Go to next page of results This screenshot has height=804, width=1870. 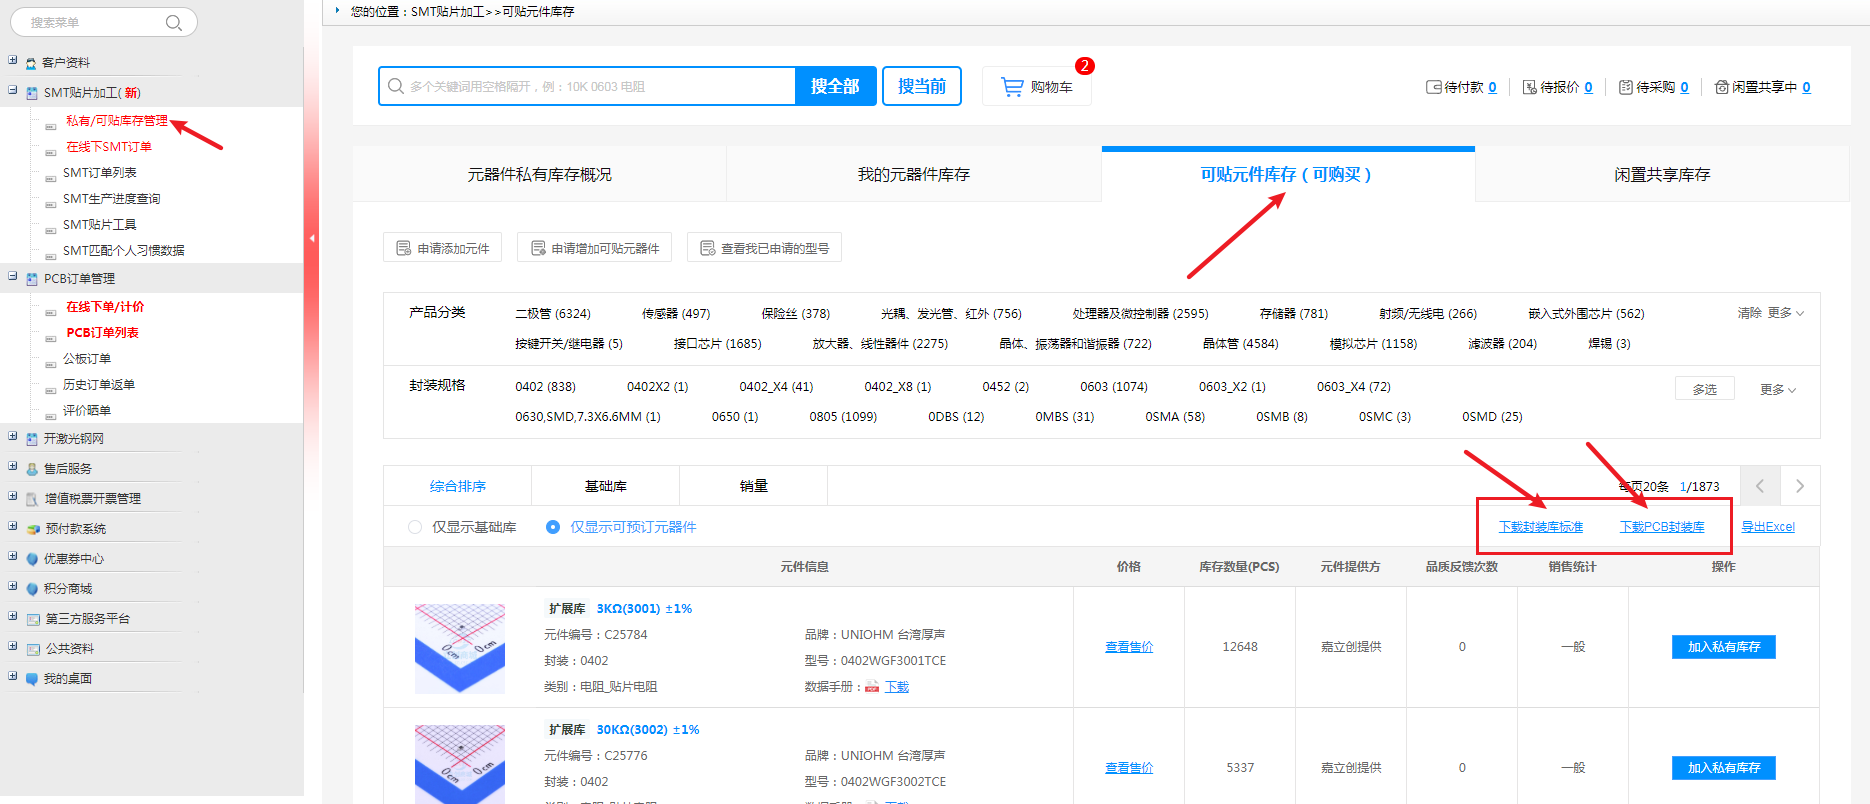(x=1799, y=486)
